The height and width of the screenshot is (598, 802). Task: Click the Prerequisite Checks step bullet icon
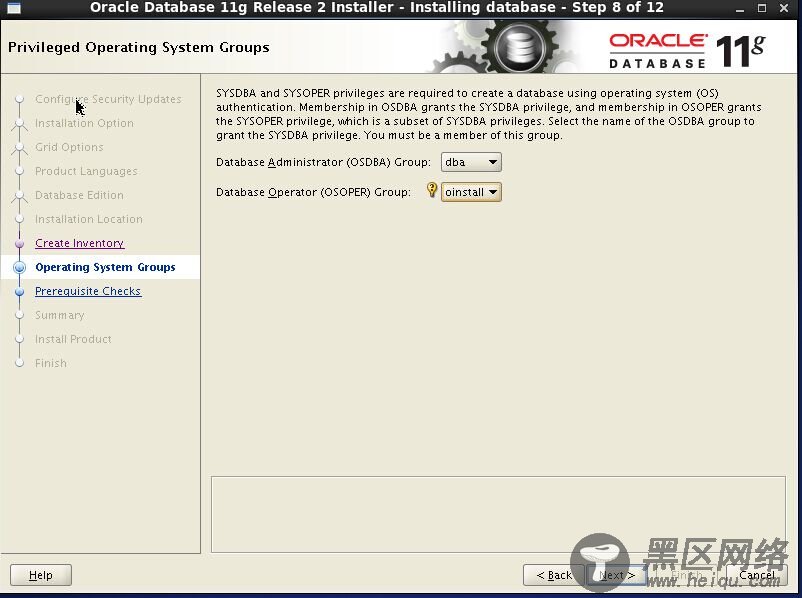19,292
